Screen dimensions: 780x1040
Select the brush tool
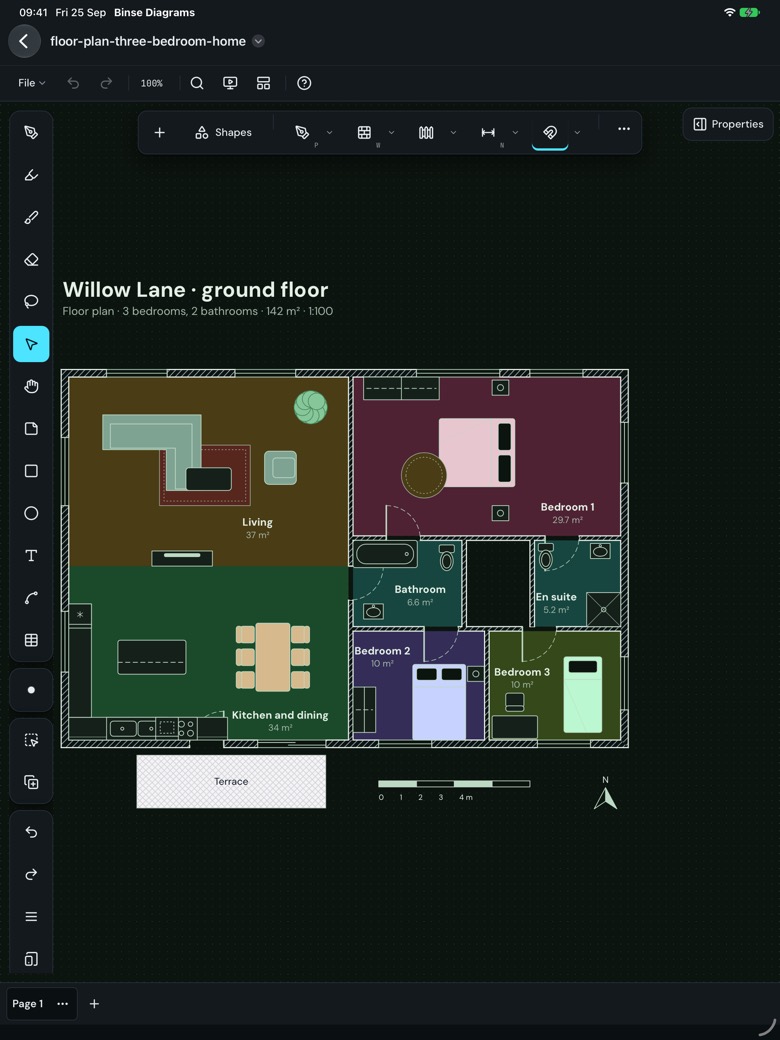click(x=31, y=218)
